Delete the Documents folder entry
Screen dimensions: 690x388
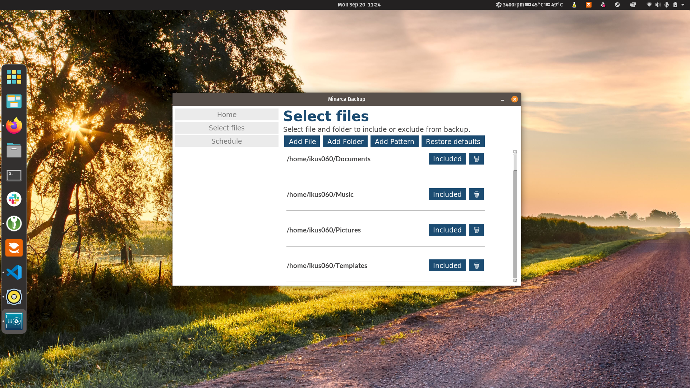(x=476, y=159)
